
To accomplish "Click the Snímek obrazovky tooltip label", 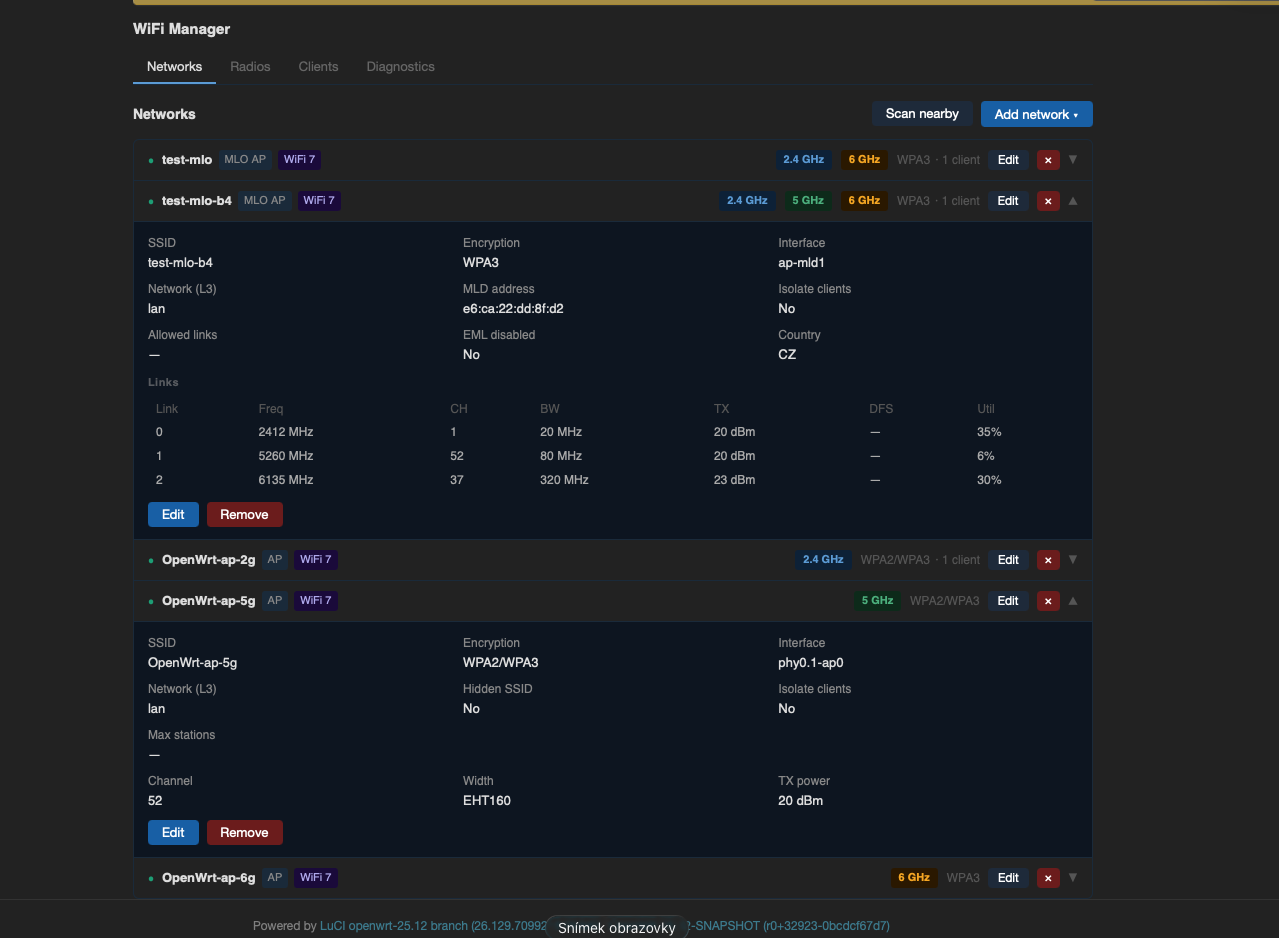I will (616, 928).
